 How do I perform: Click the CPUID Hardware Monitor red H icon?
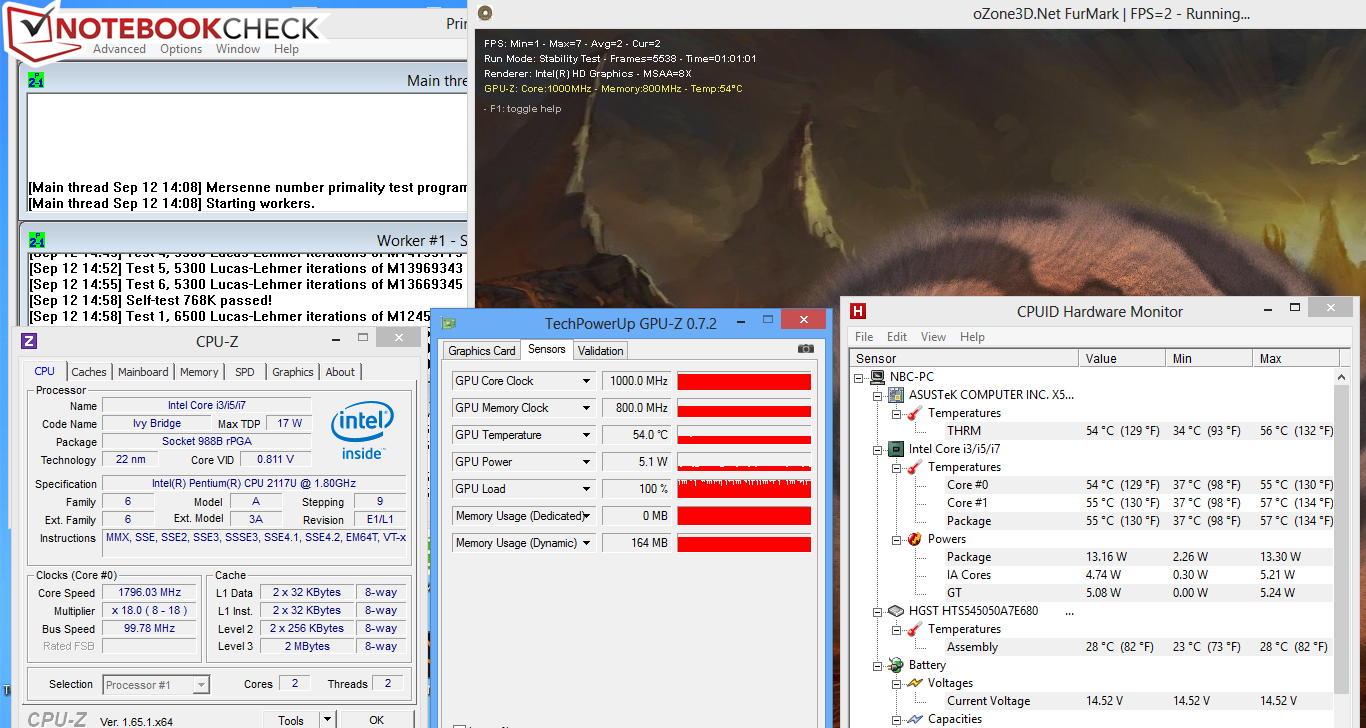[x=857, y=311]
